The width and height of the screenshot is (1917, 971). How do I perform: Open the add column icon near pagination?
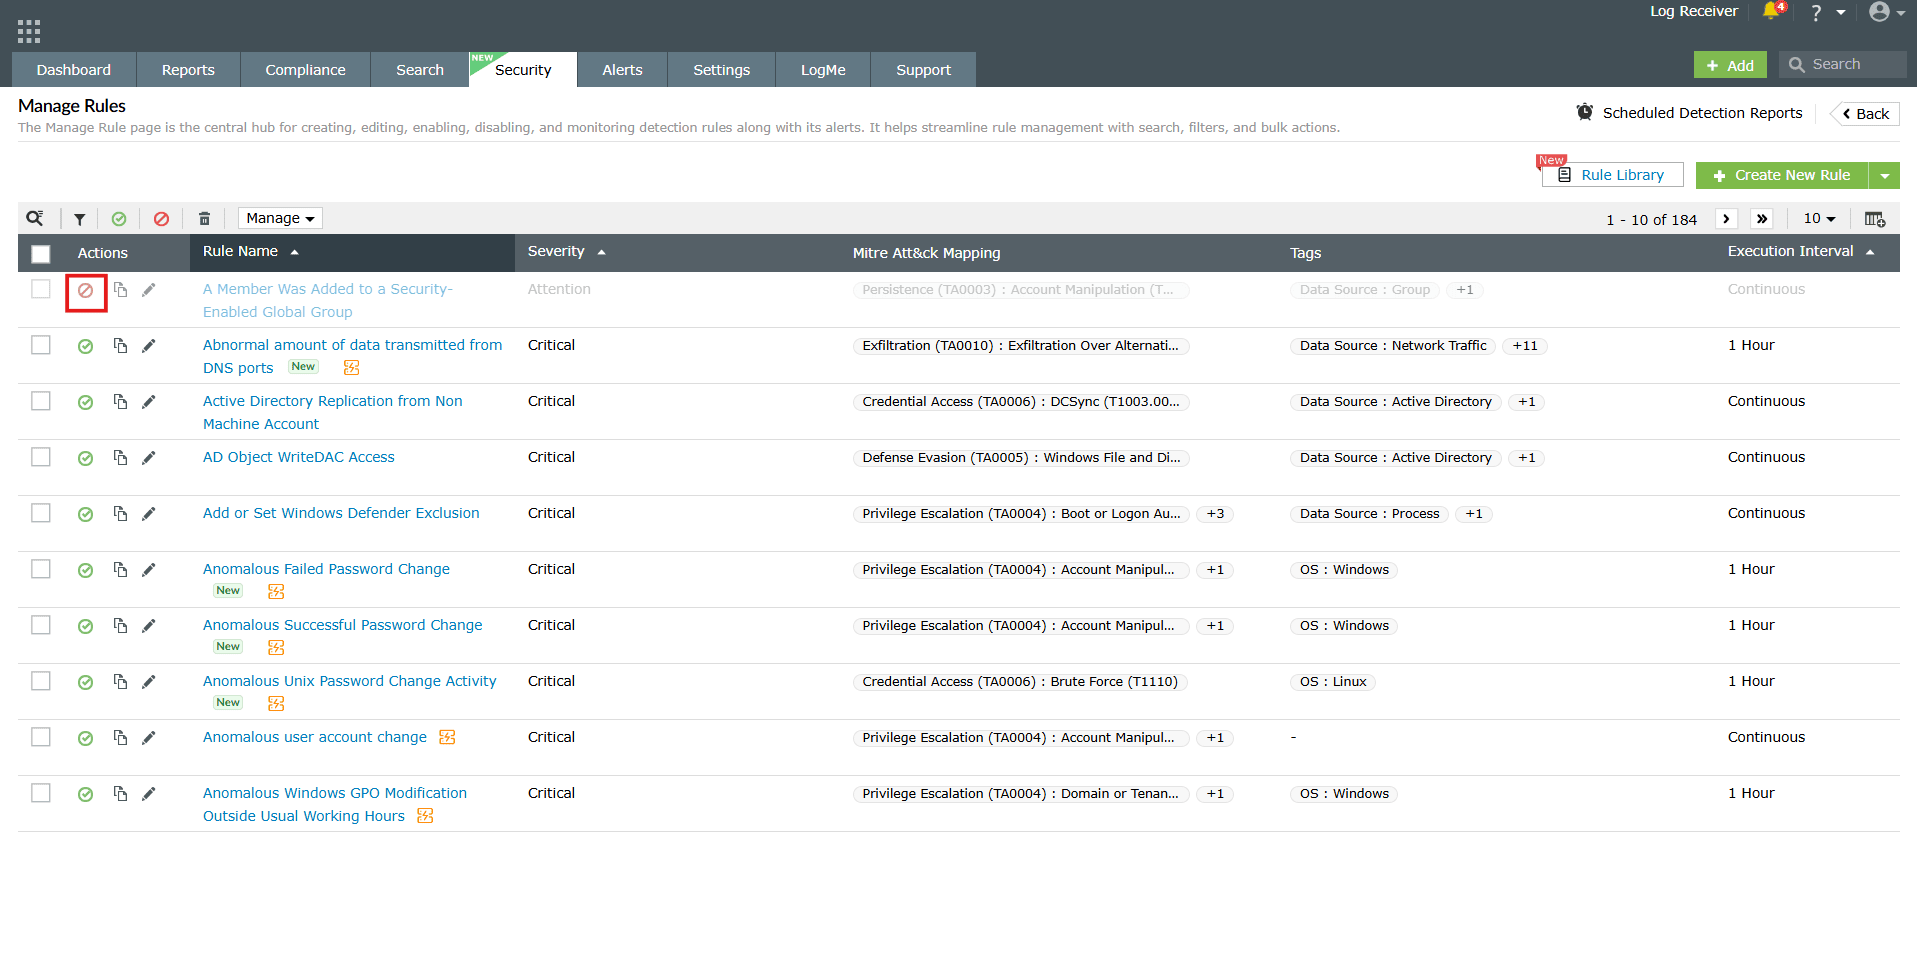coord(1875,218)
